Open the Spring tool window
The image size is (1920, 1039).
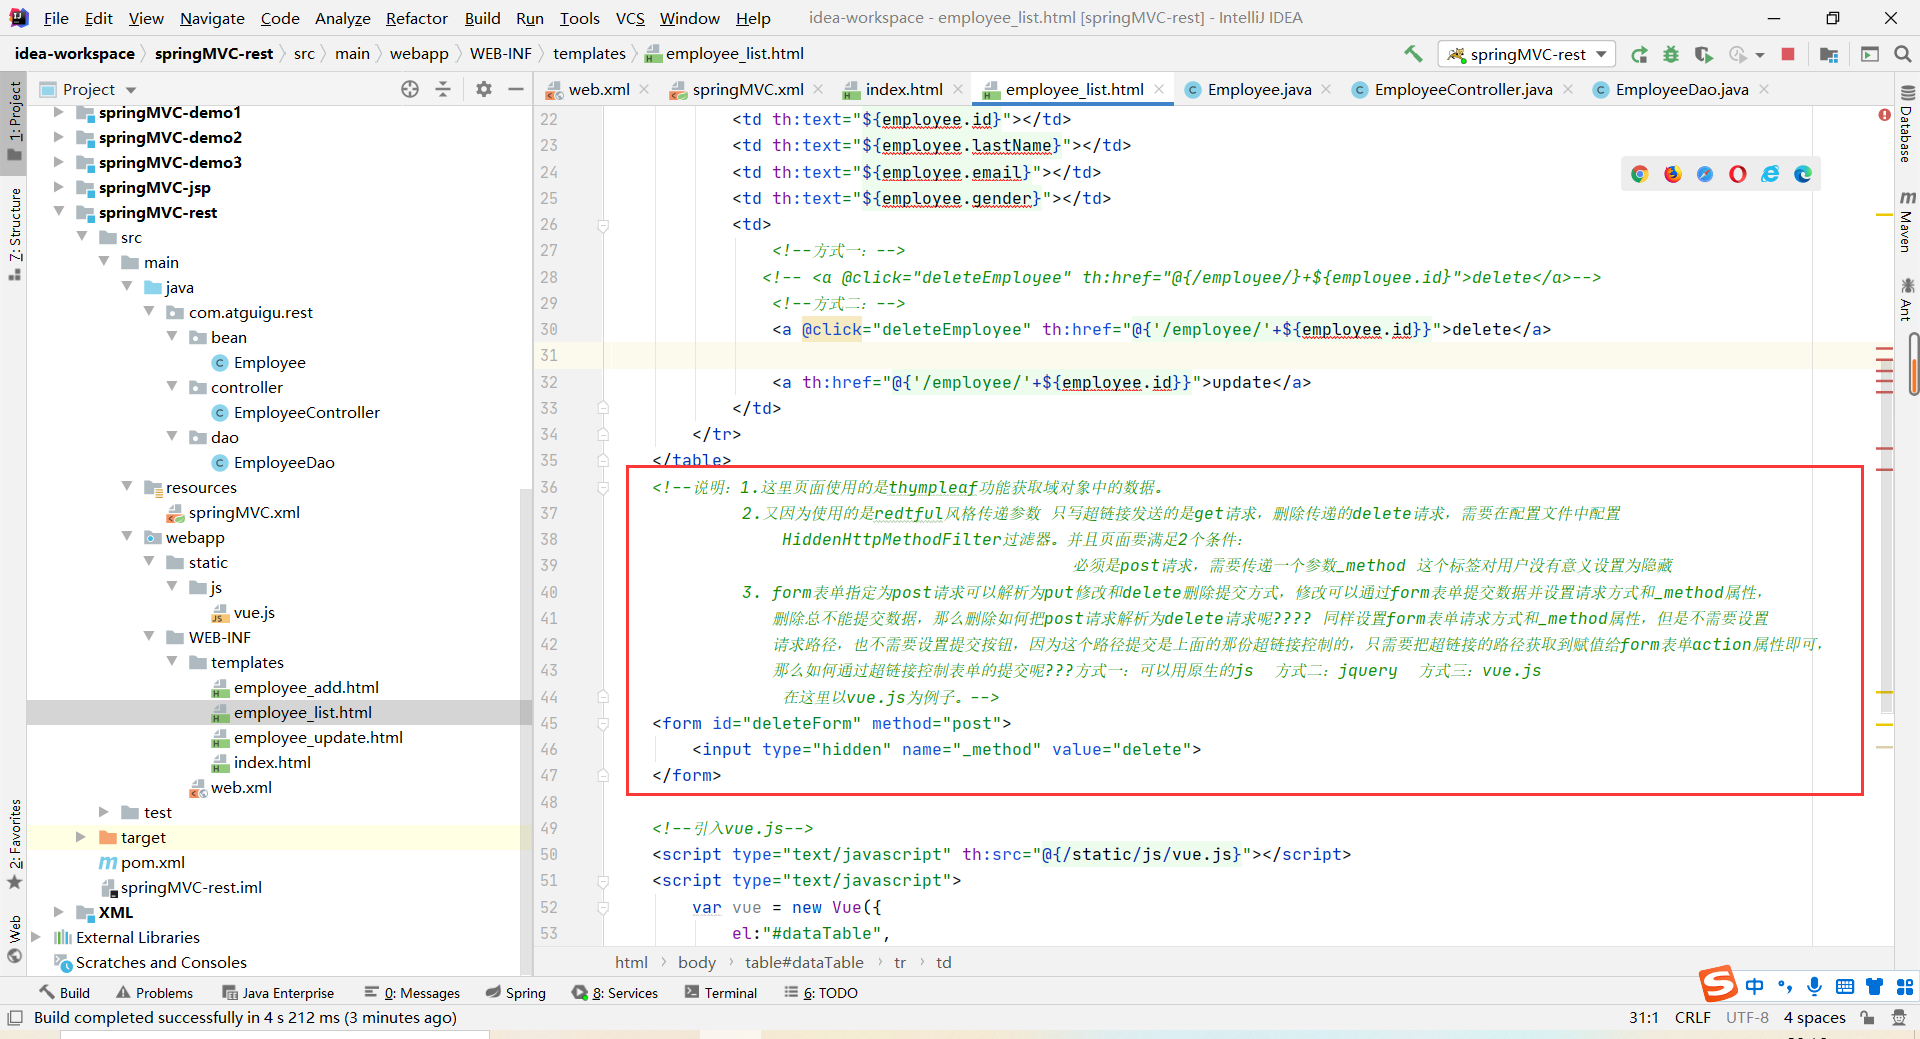click(516, 992)
